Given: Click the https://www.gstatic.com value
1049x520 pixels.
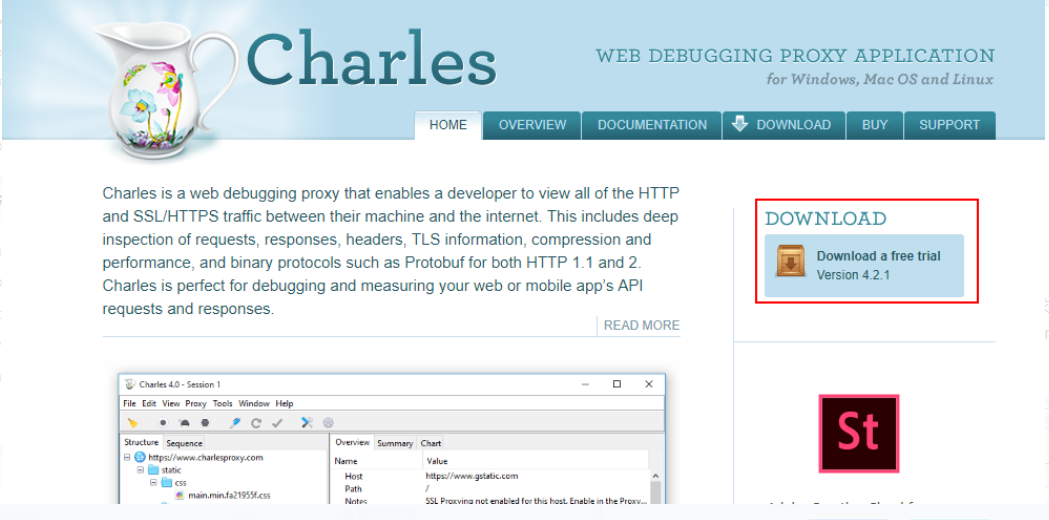Looking at the screenshot, I should click(x=472, y=476).
